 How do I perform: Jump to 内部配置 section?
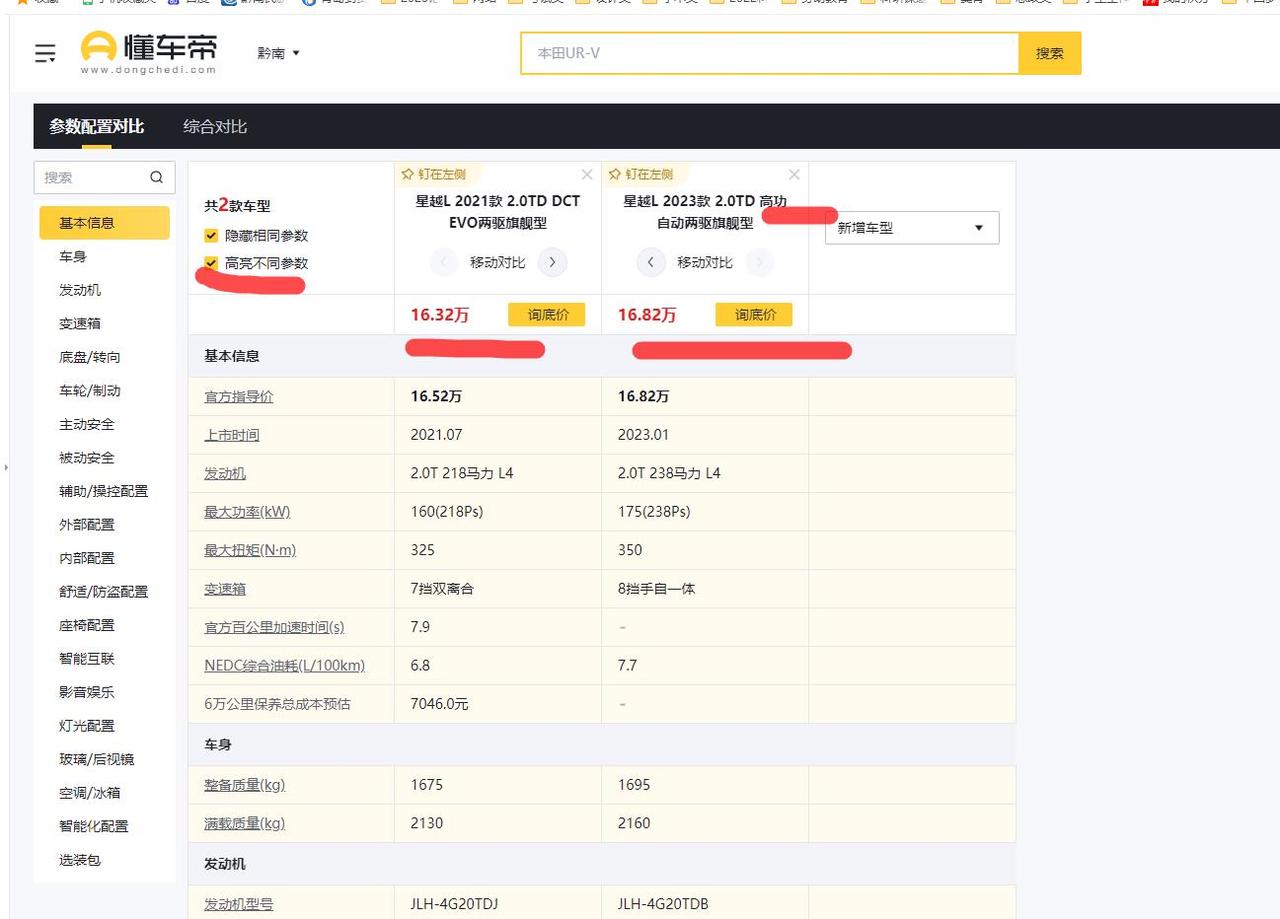pos(87,558)
